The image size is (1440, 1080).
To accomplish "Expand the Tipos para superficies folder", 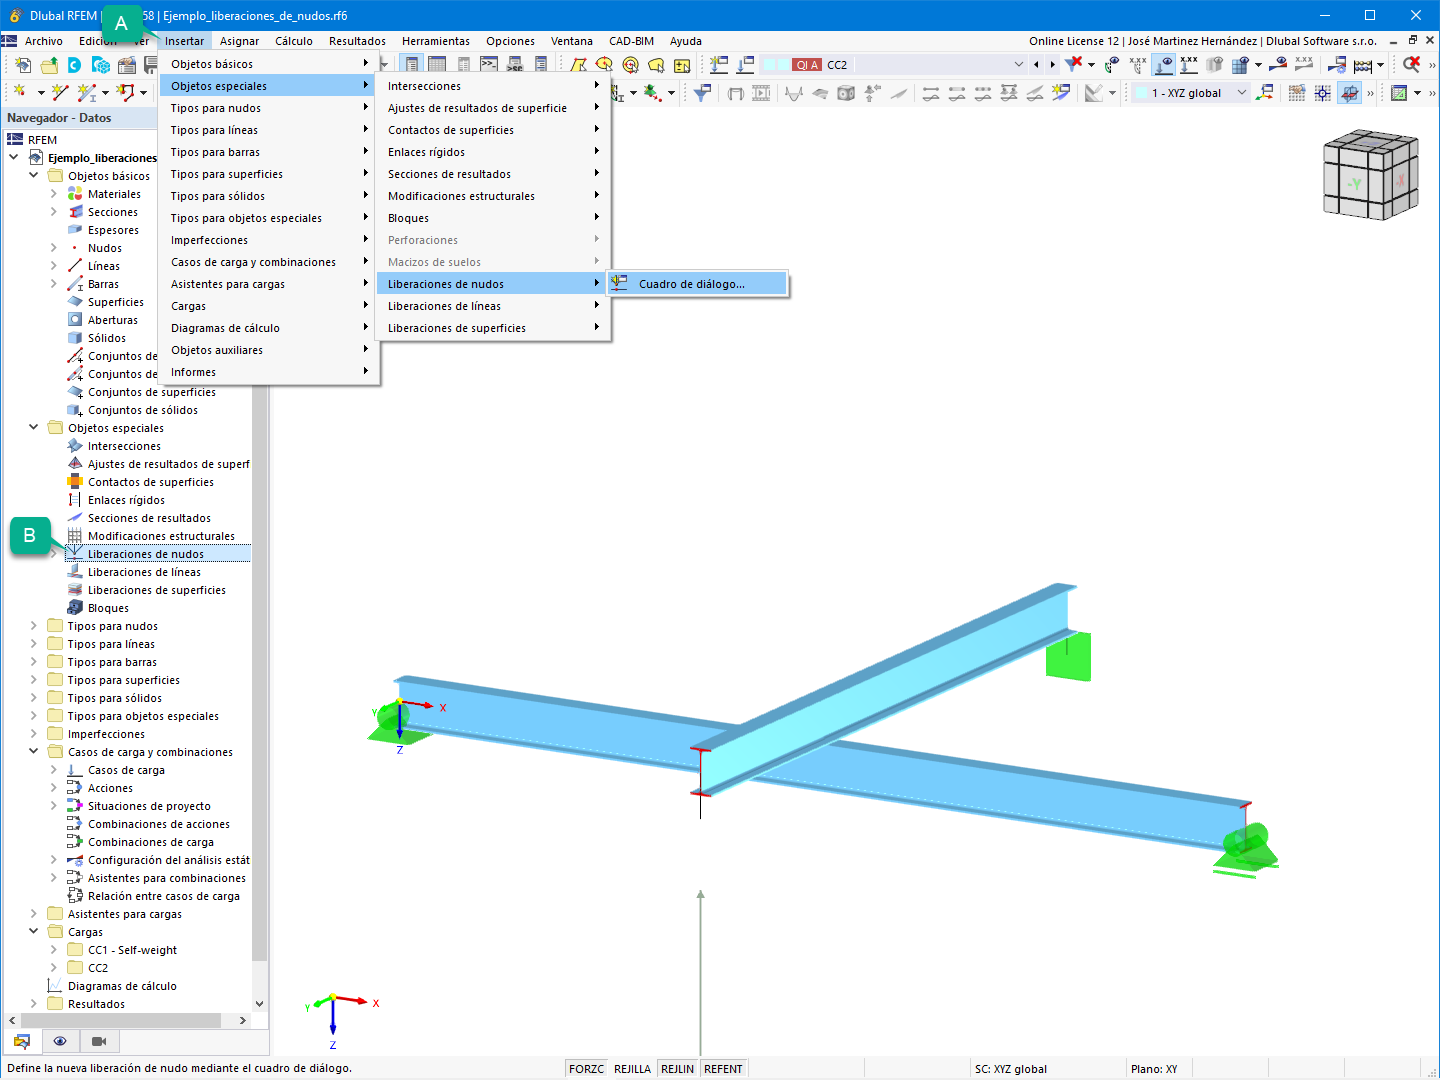I will (x=33, y=679).
